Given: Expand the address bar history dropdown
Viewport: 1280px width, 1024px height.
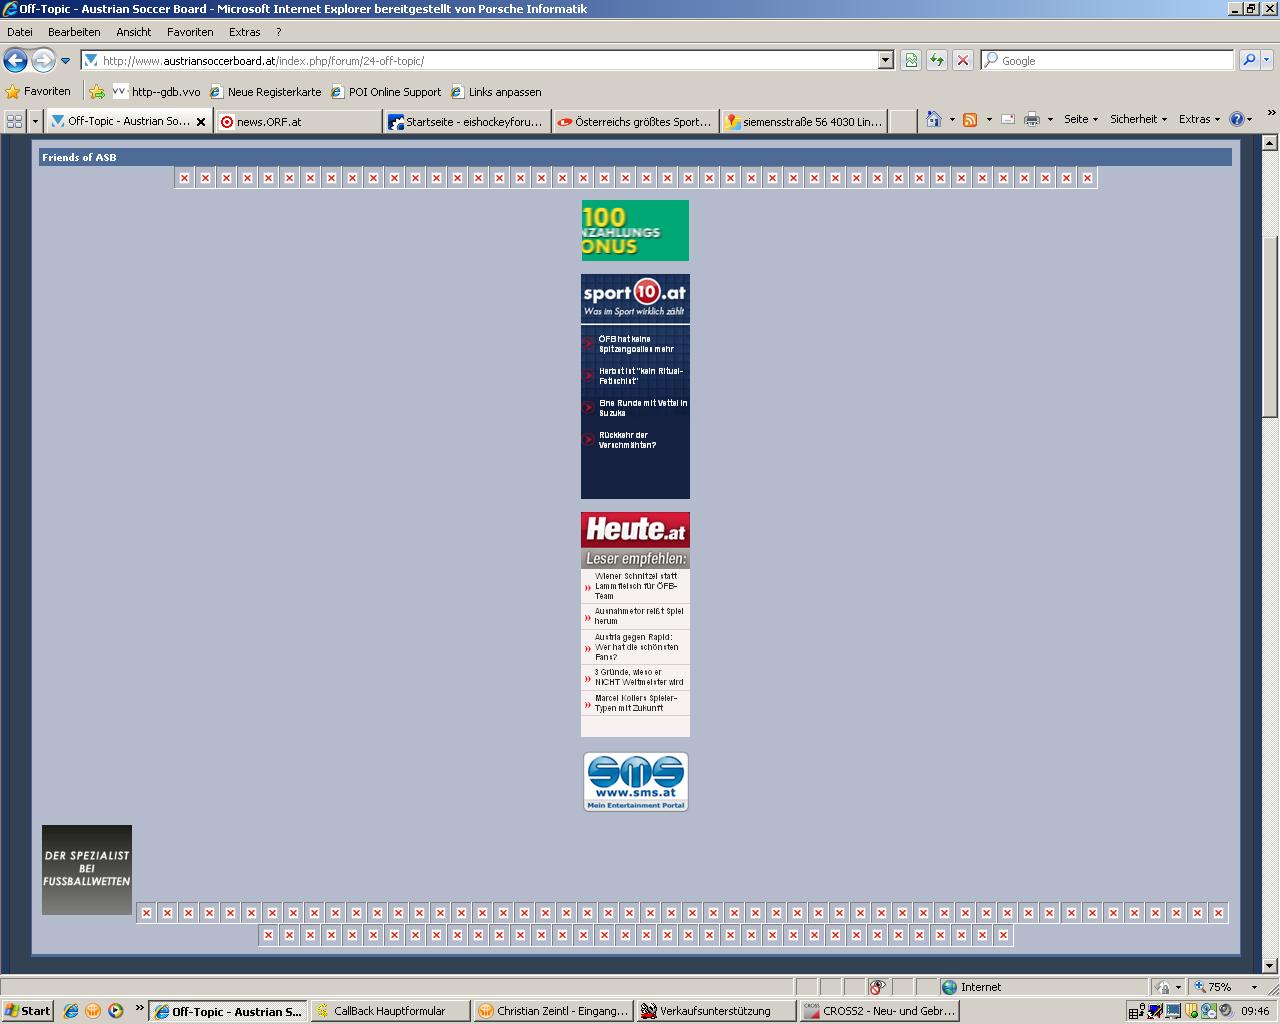Looking at the screenshot, I should [885, 61].
